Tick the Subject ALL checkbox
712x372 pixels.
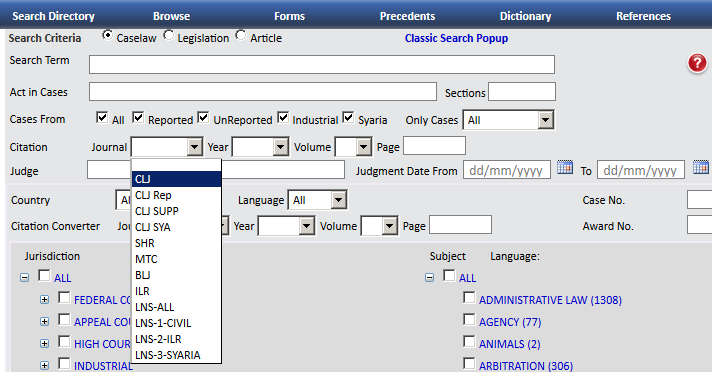tap(449, 276)
